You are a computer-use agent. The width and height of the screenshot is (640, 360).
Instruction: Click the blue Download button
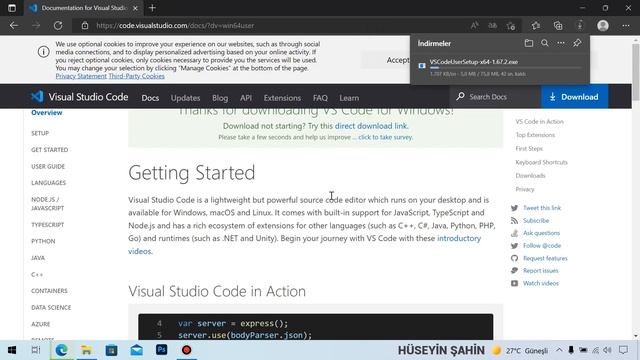(x=574, y=97)
